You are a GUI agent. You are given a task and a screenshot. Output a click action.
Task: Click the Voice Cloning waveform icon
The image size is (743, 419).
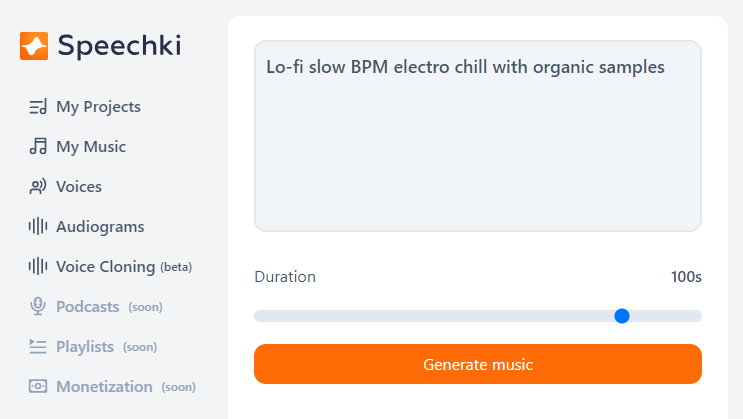pos(38,266)
